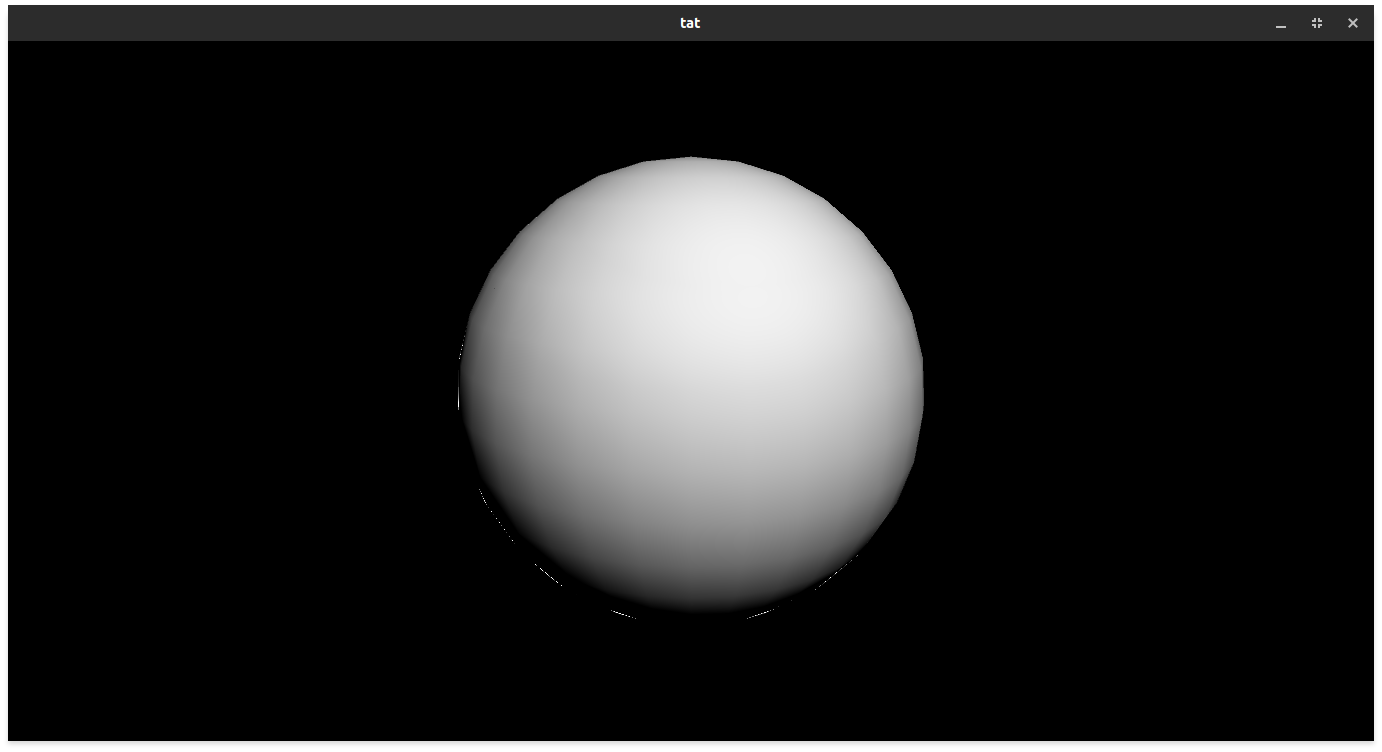Close the tat window
This screenshot has width=1382, height=752.
[x=1353, y=23]
